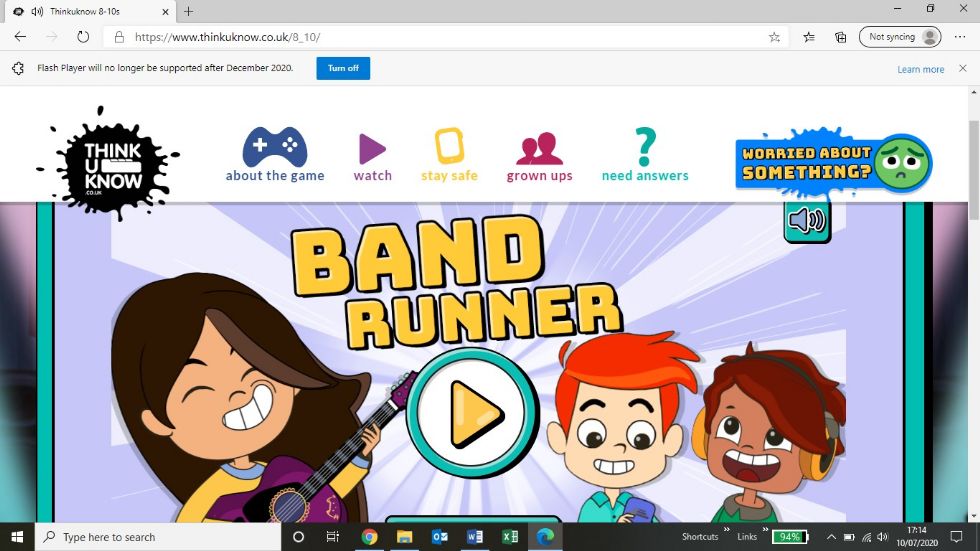
Task: Click the purple watch play triangle icon
Action: click(x=372, y=148)
